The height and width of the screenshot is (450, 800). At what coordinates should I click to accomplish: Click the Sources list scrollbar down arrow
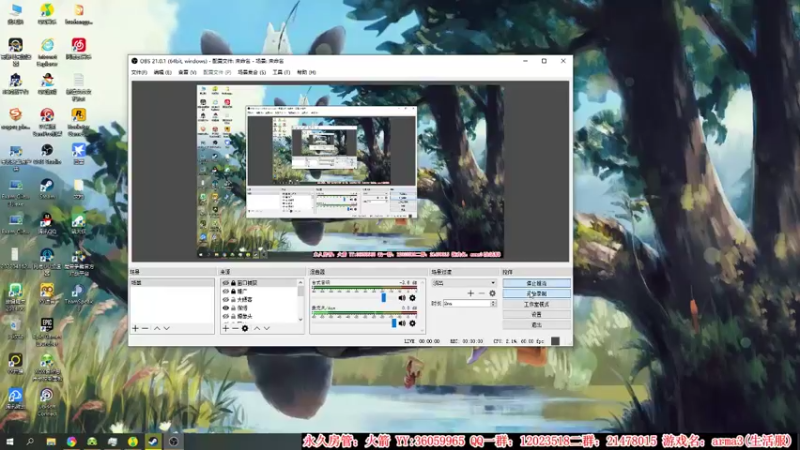pyautogui.click(x=300, y=320)
